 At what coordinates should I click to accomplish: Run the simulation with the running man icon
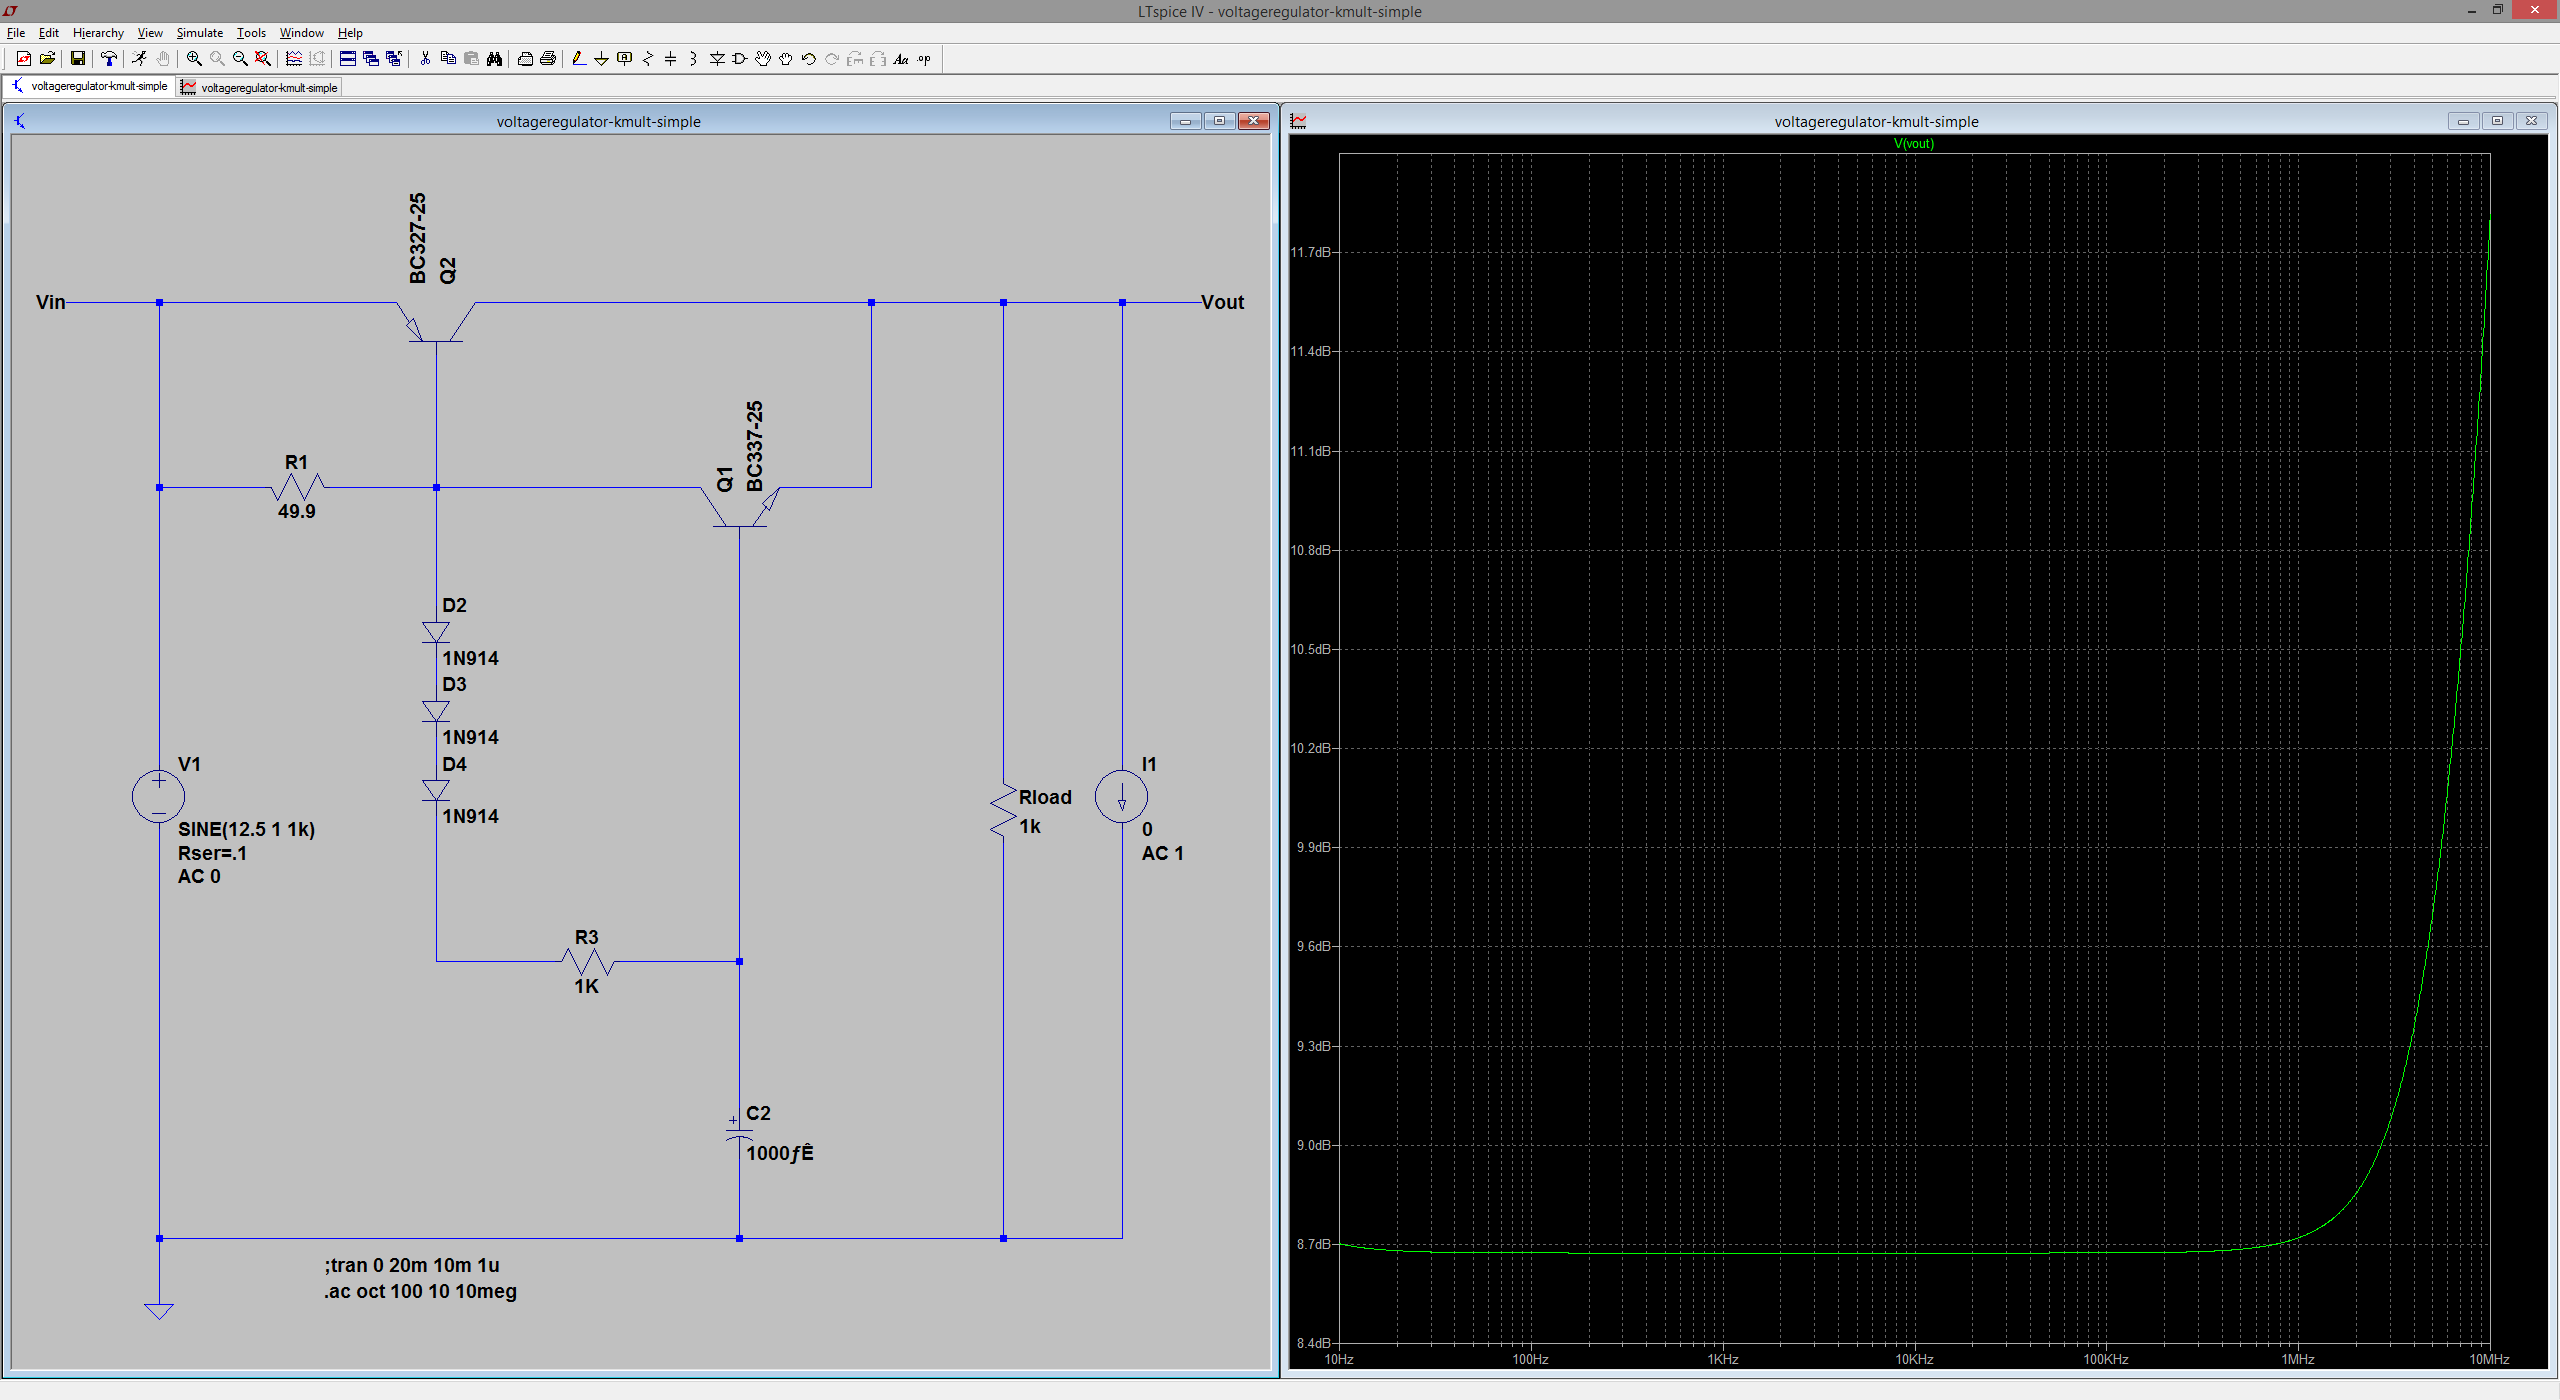[139, 59]
